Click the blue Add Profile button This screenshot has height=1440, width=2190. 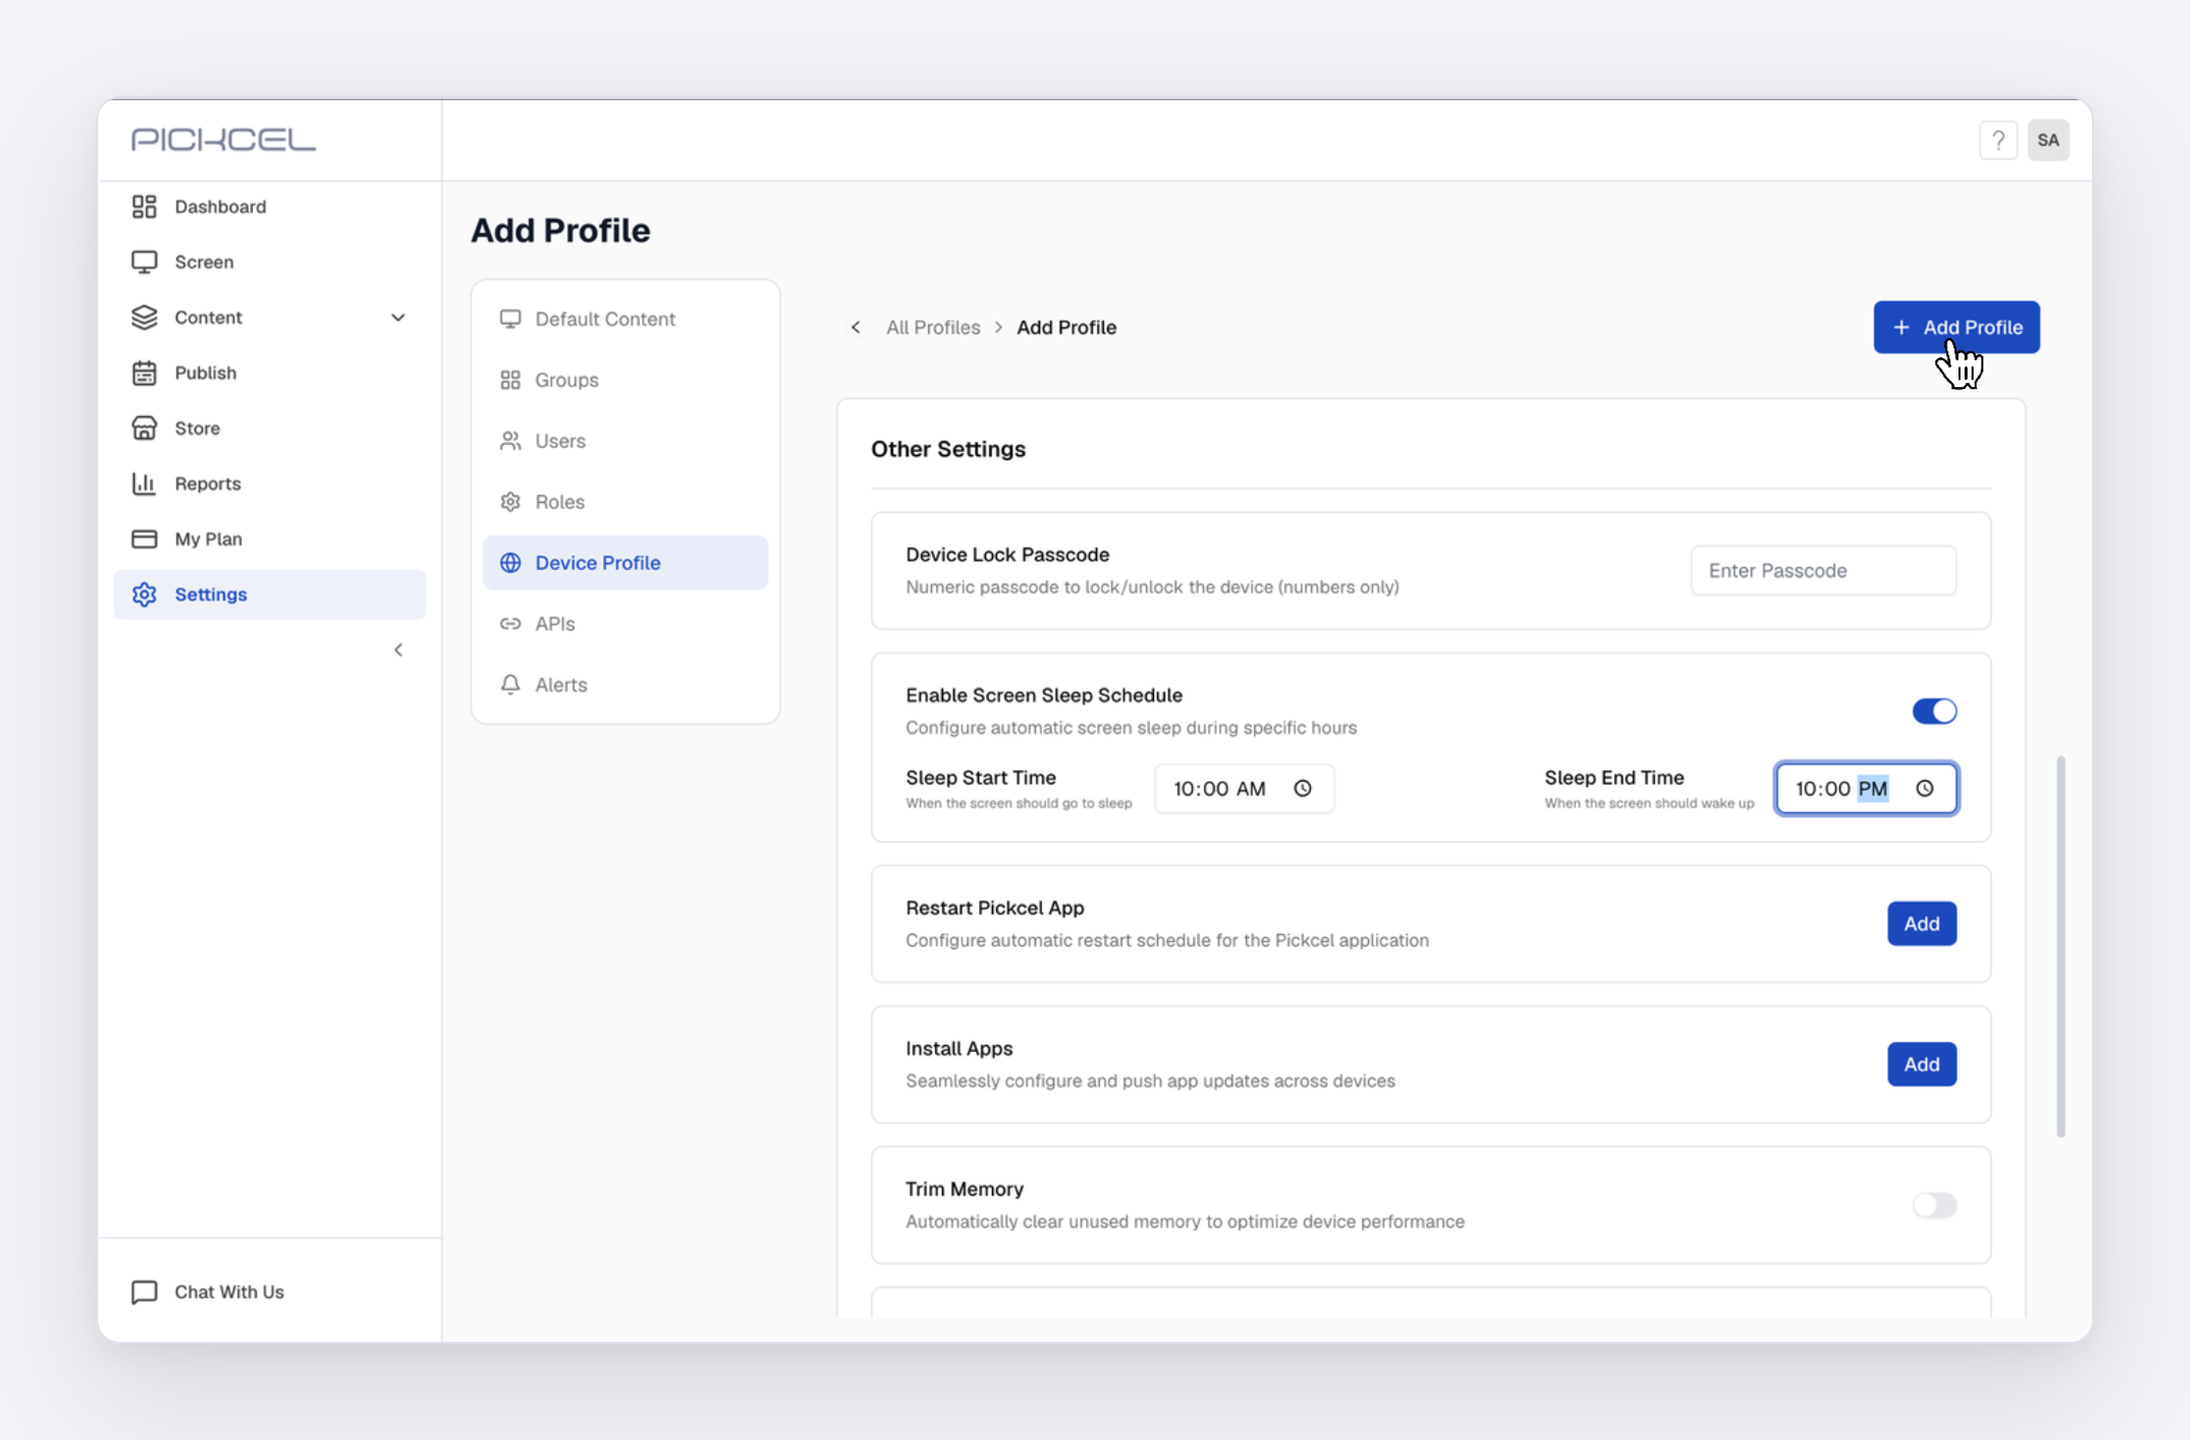coord(1956,327)
